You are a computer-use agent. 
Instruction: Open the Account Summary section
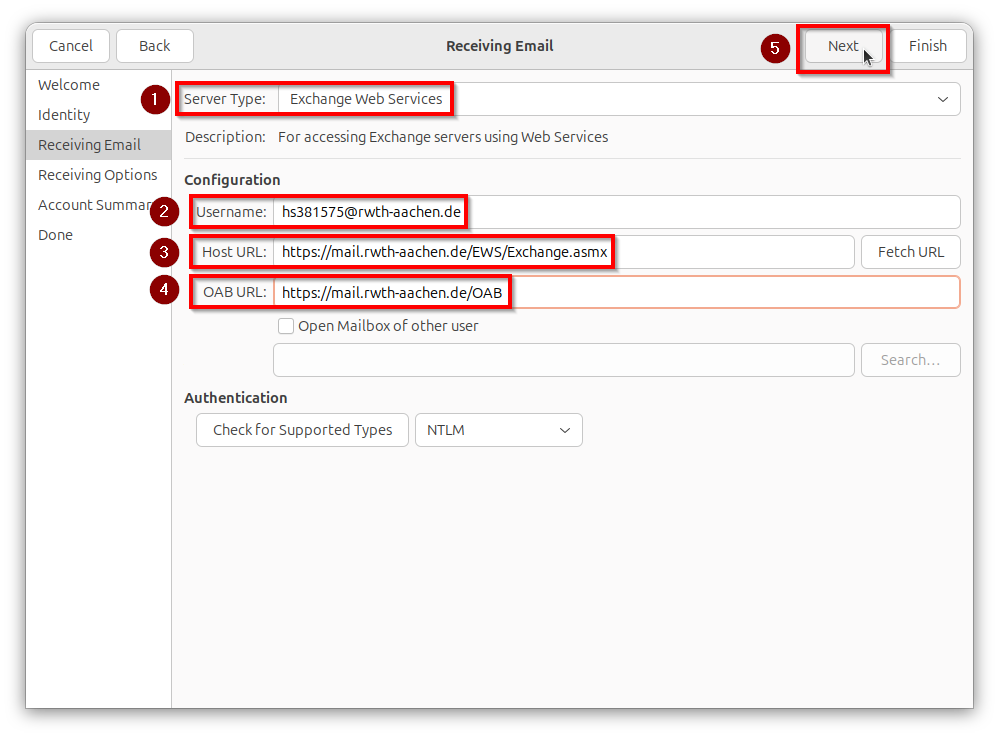pyautogui.click(x=93, y=204)
